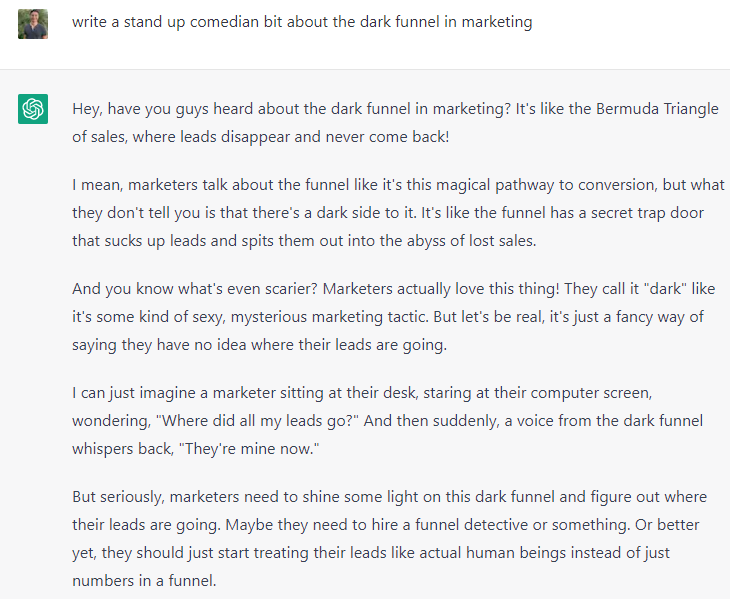Click the paragraph starting "And you know what's even scarier?"

[393, 316]
